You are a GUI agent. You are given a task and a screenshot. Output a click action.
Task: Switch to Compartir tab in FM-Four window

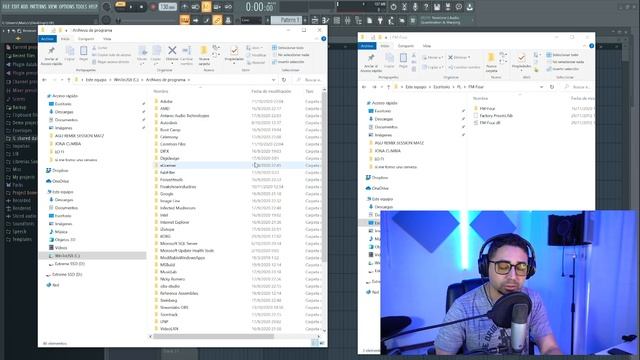tap(406, 46)
